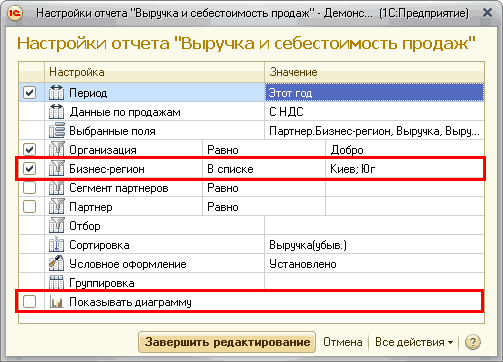The width and height of the screenshot is (503, 362).
Task: Open help with the question mark icon
Action: click(x=473, y=342)
